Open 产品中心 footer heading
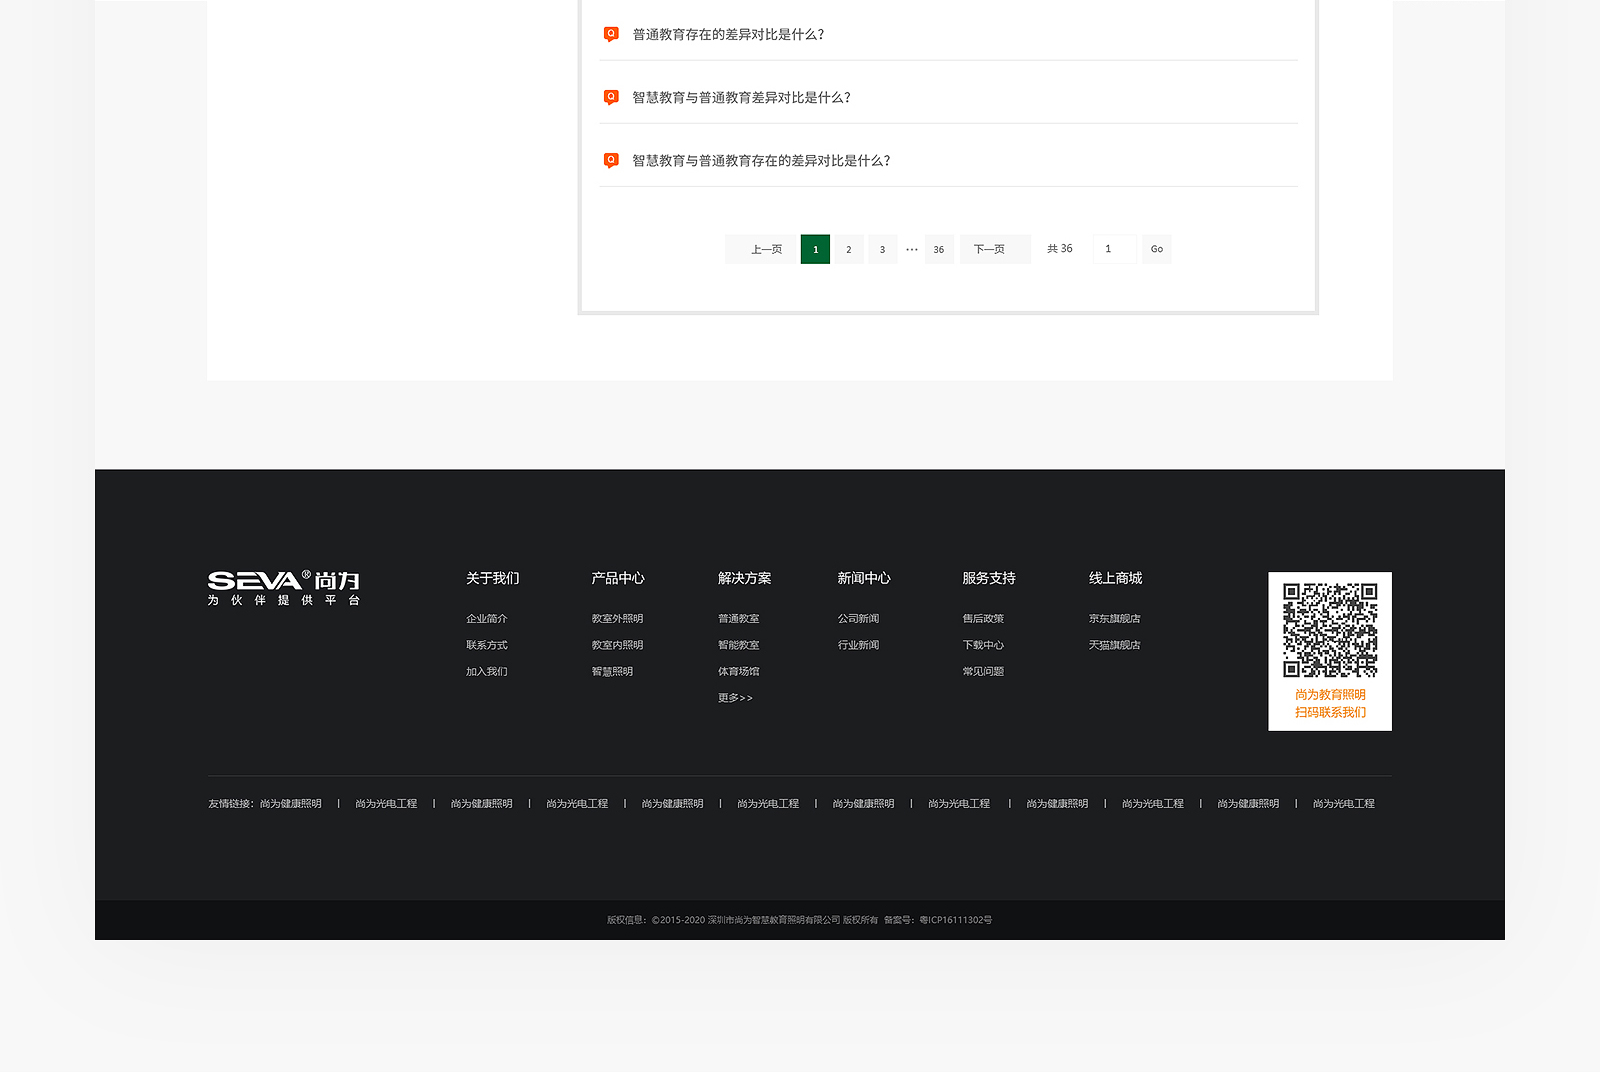Image resolution: width=1600 pixels, height=1076 pixels. (x=618, y=578)
